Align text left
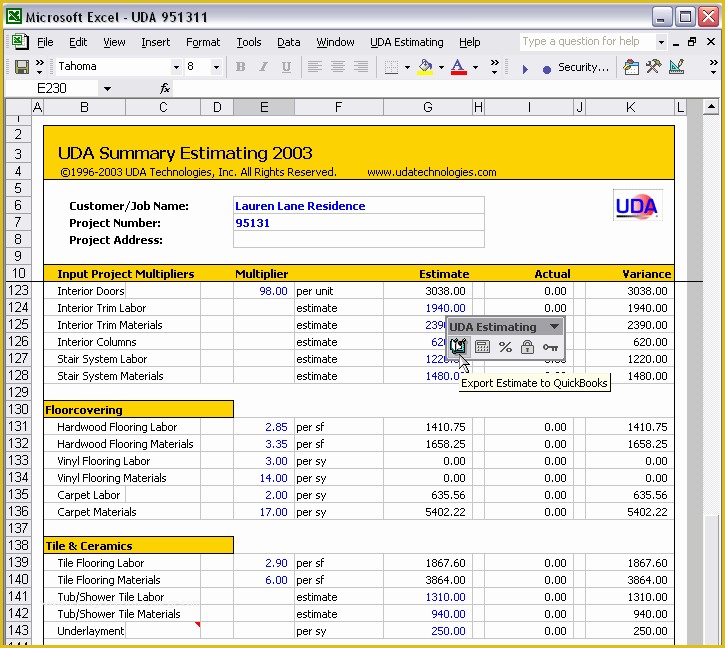Screen dimensions: 725x648 coord(314,67)
